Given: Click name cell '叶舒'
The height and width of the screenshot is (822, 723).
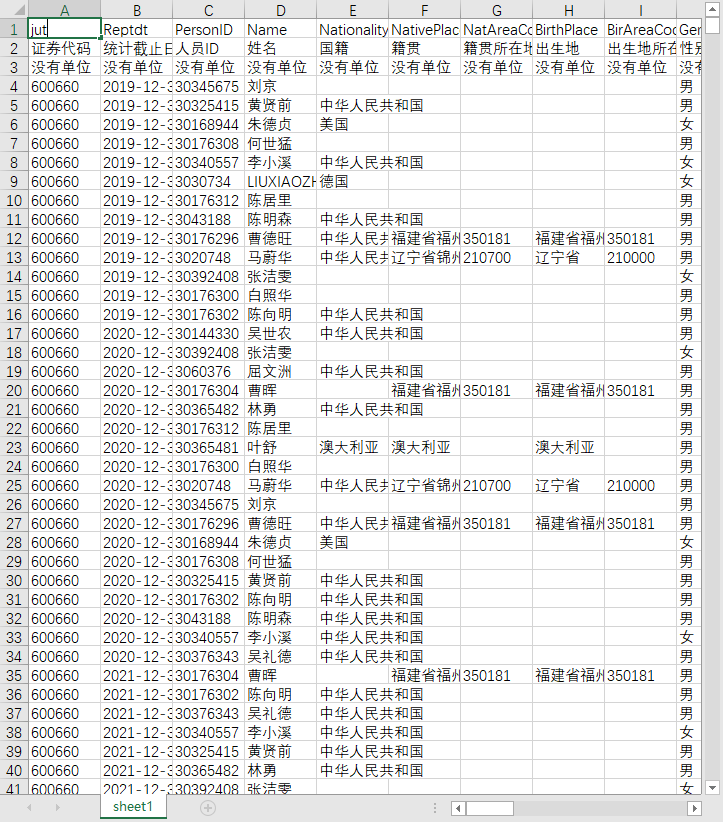Looking at the screenshot, I should coord(280,447).
